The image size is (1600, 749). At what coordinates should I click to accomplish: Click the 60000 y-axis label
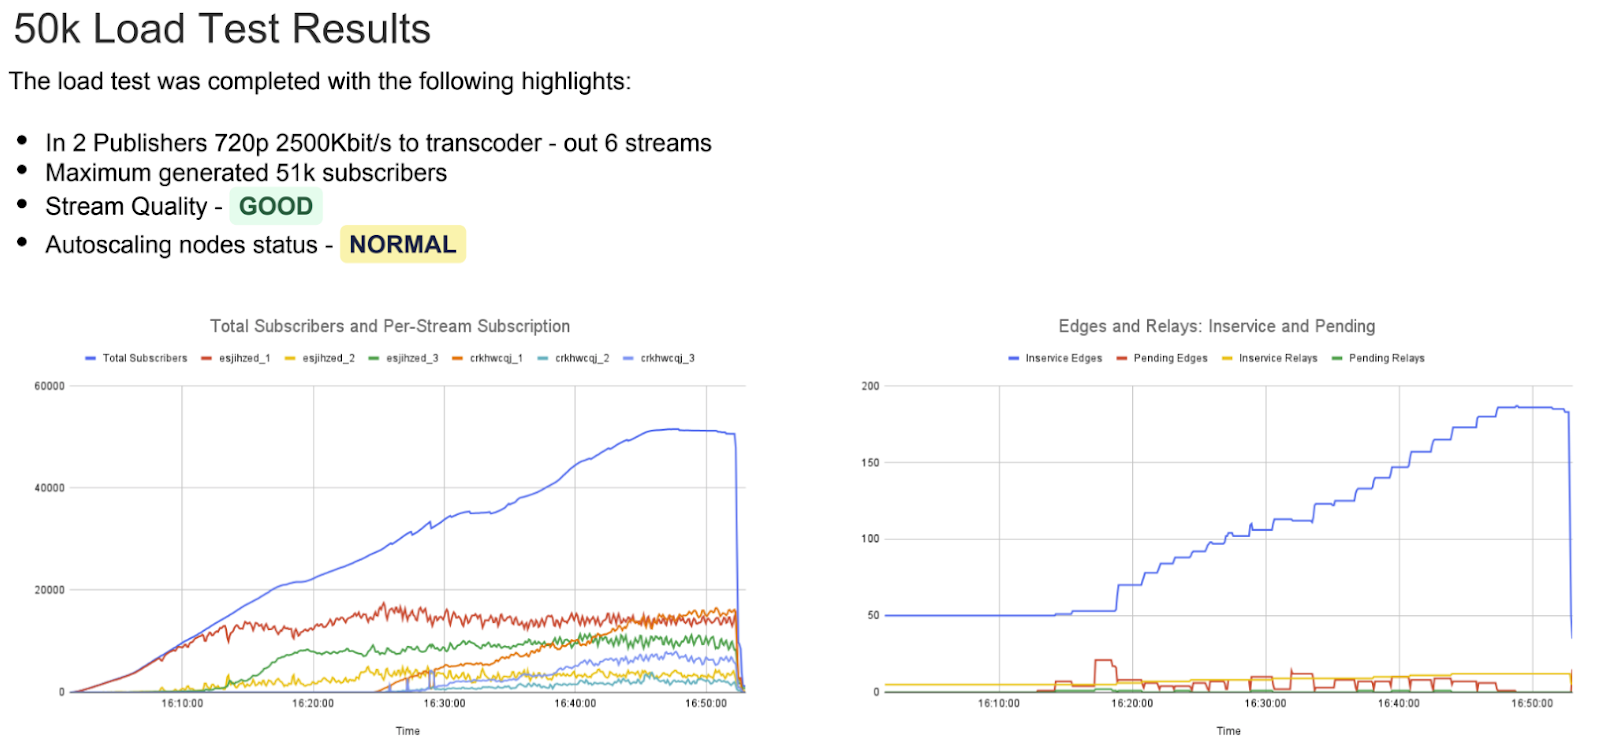pos(49,386)
